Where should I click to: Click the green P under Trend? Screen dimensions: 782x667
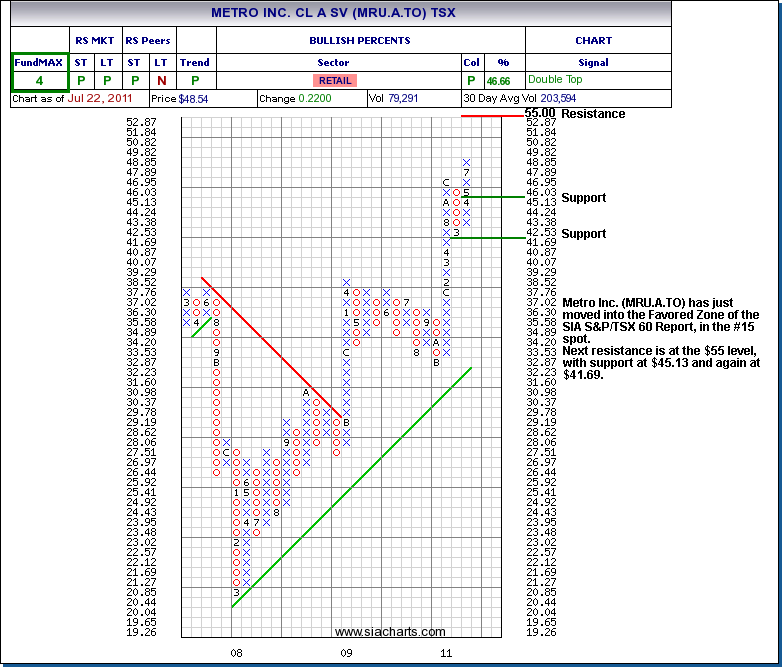click(195, 80)
